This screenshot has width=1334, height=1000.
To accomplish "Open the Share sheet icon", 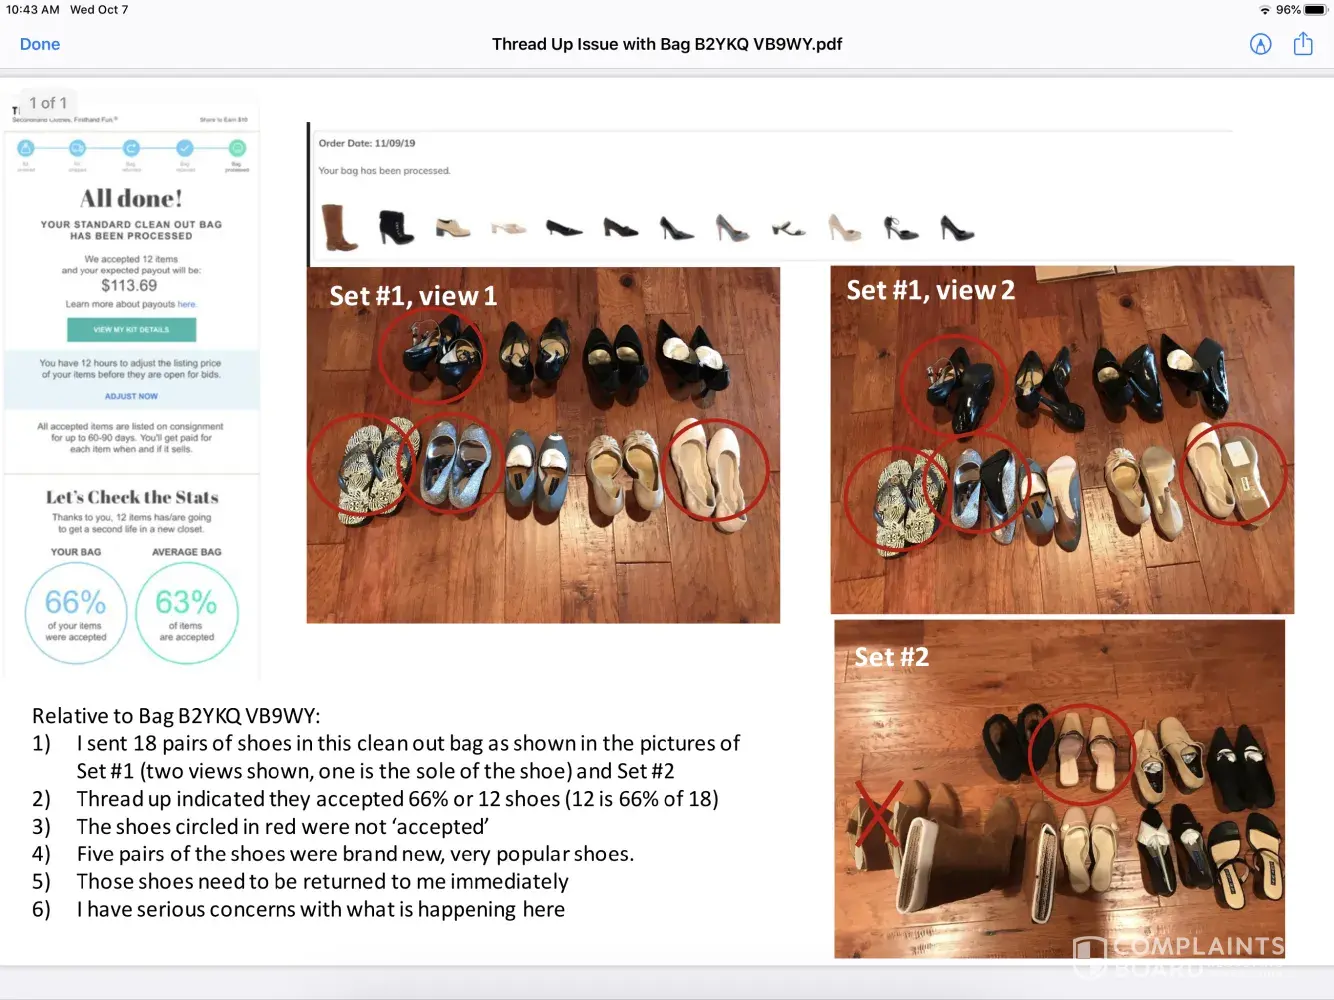I will 1302,44.
